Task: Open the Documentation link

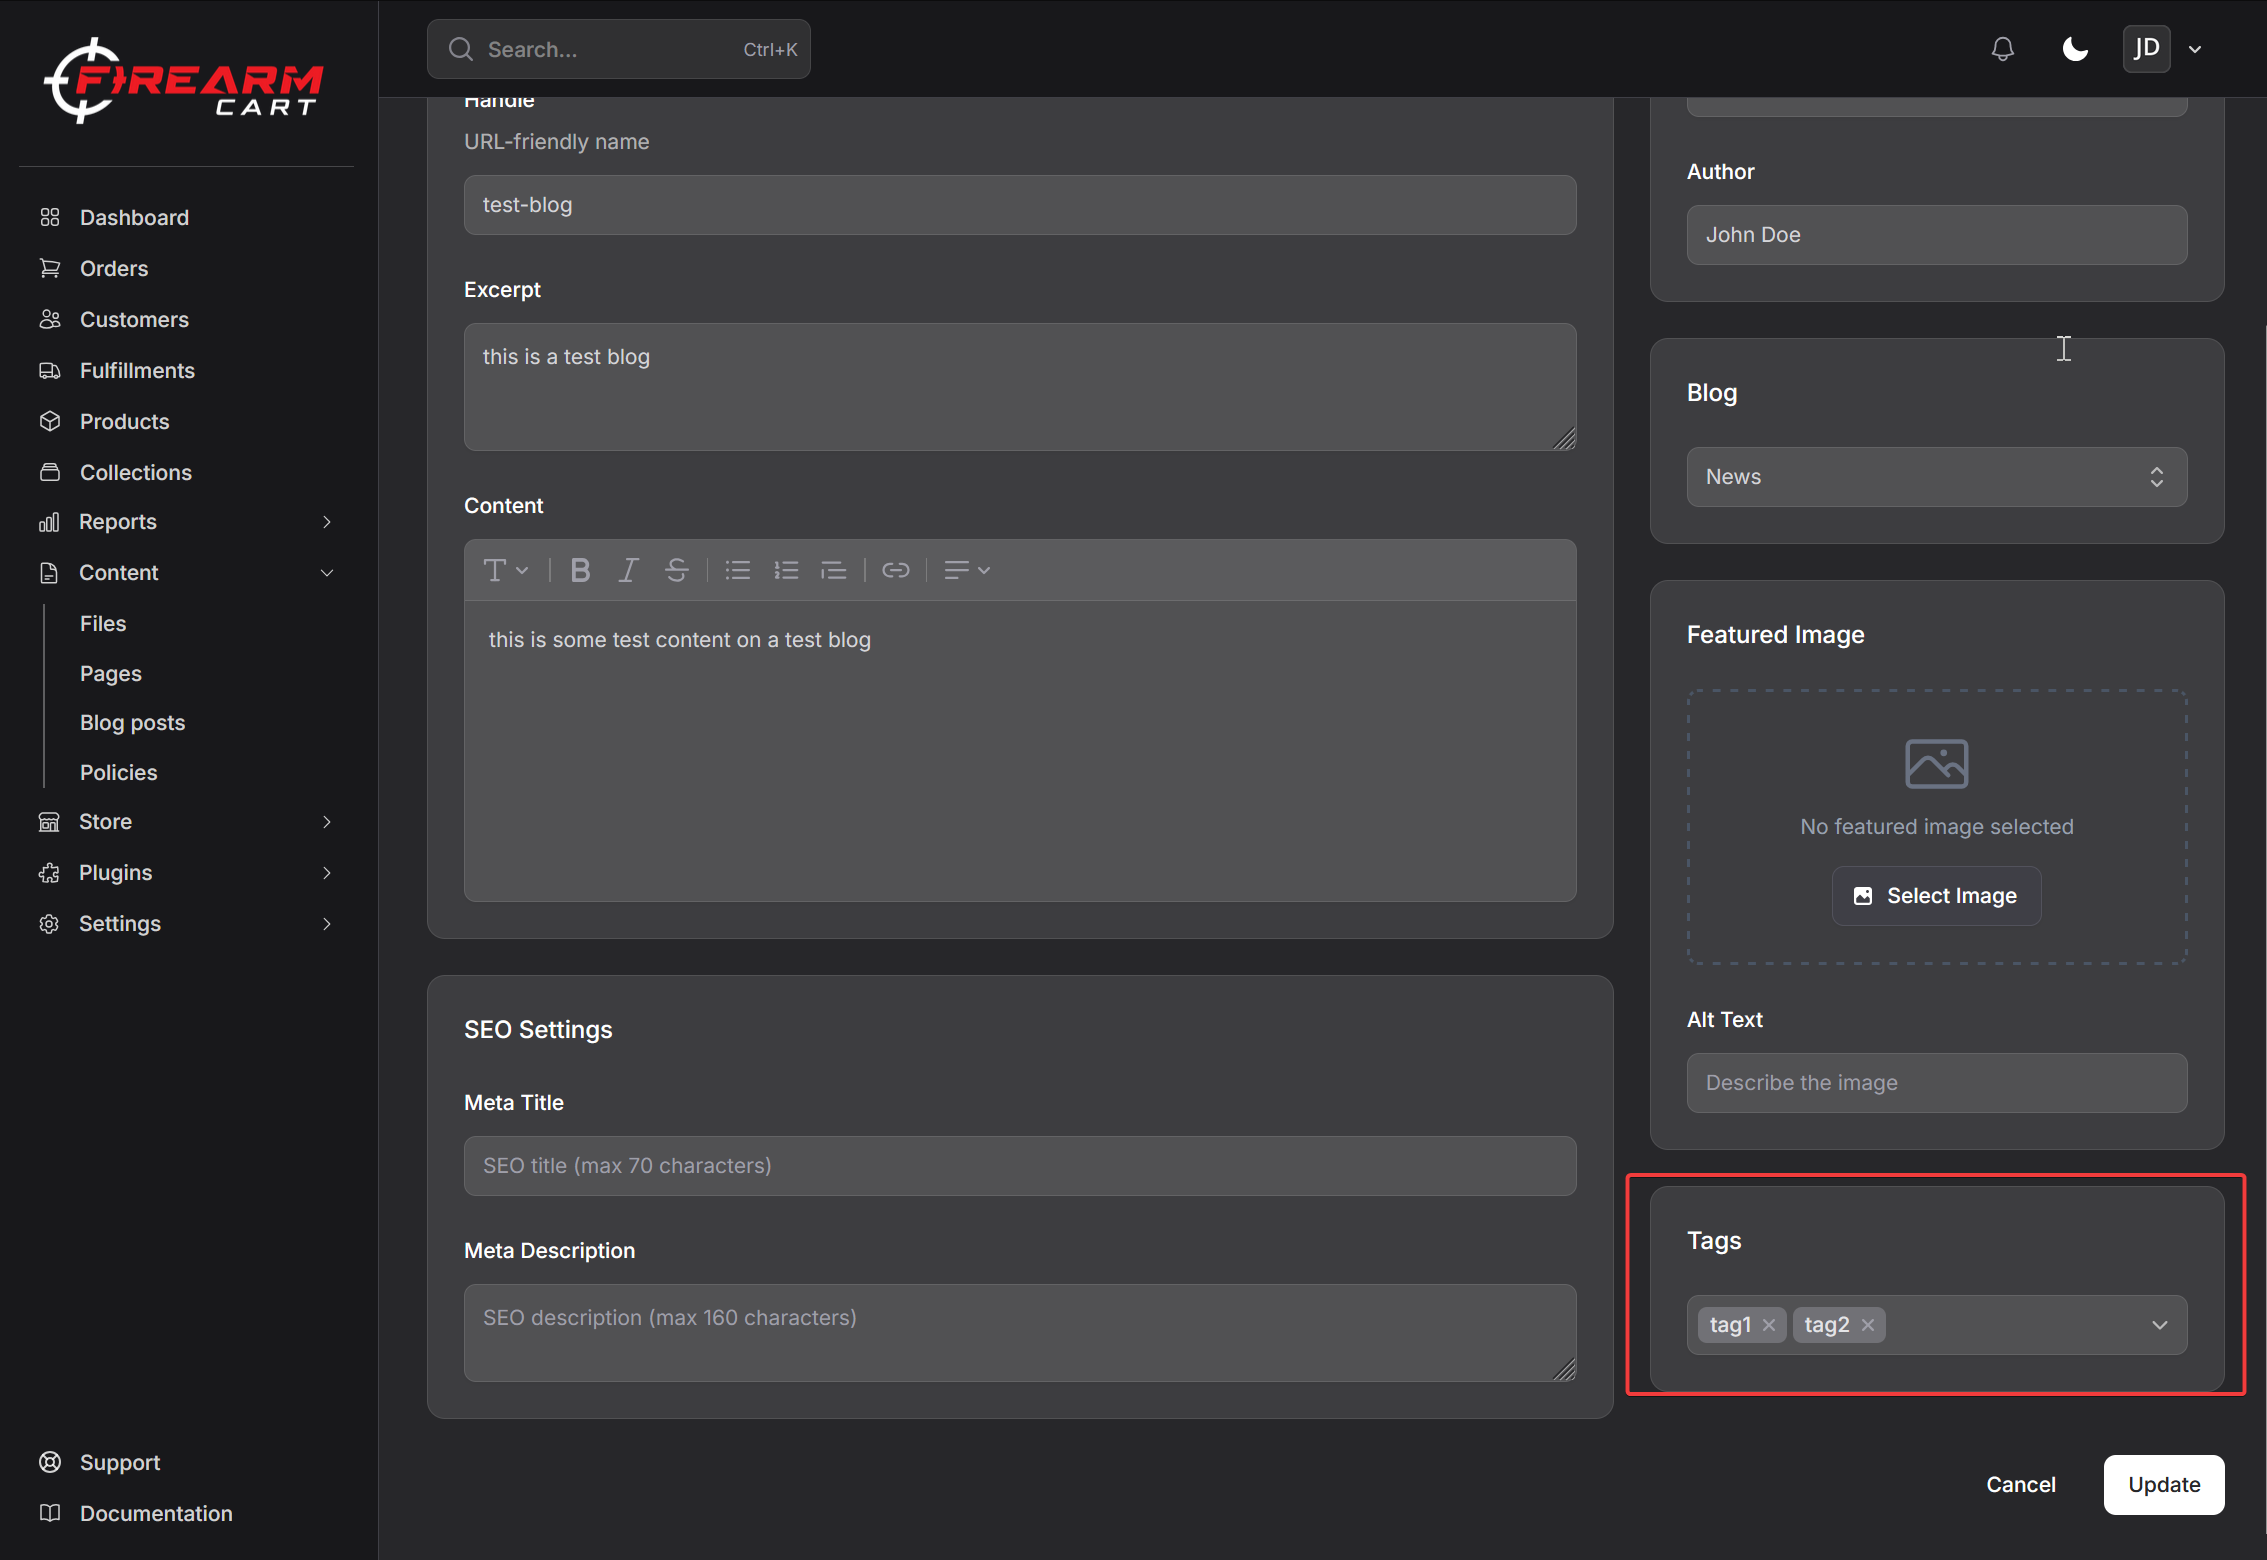Action: [x=156, y=1513]
